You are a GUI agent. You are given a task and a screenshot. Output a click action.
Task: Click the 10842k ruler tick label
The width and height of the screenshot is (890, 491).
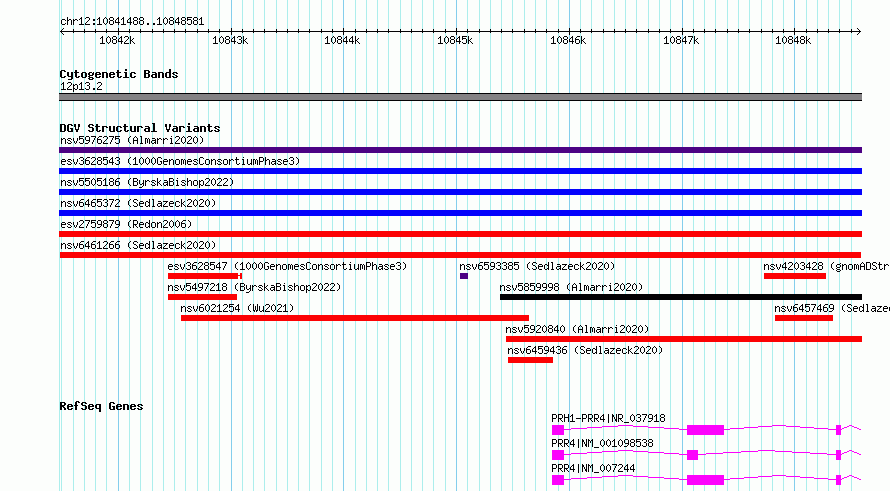(117, 40)
